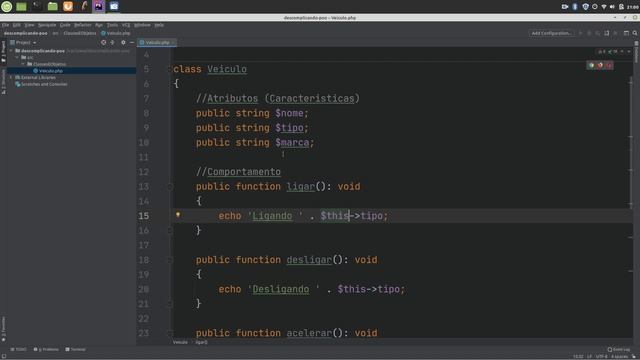Open the Navigate menu
Screen dimensions: 640x360
[x=47, y=25]
